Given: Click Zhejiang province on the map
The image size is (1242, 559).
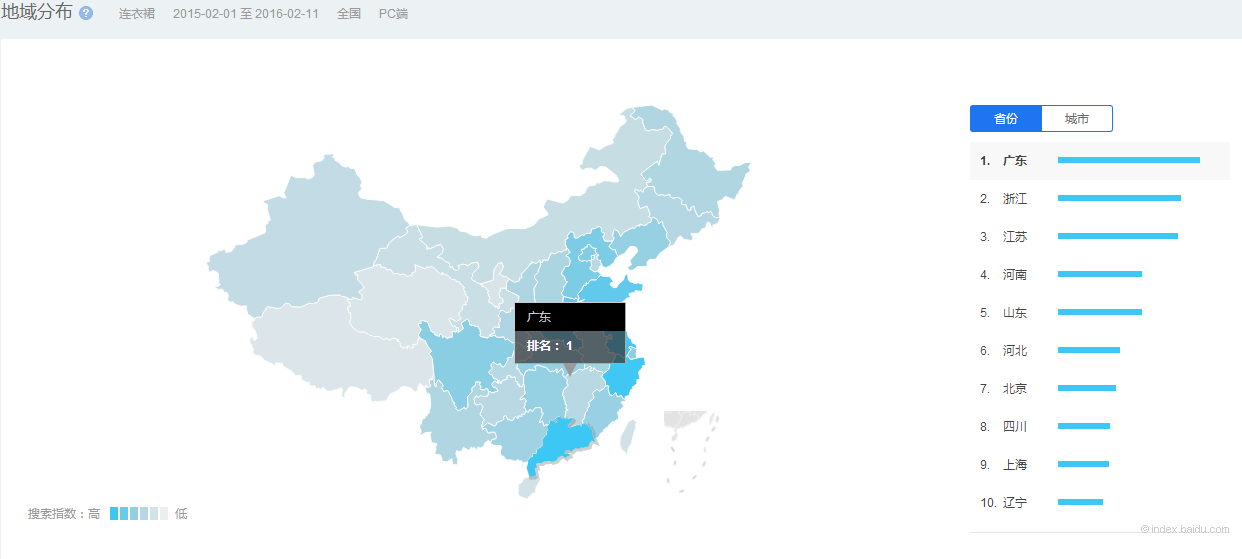Looking at the screenshot, I should [625, 380].
